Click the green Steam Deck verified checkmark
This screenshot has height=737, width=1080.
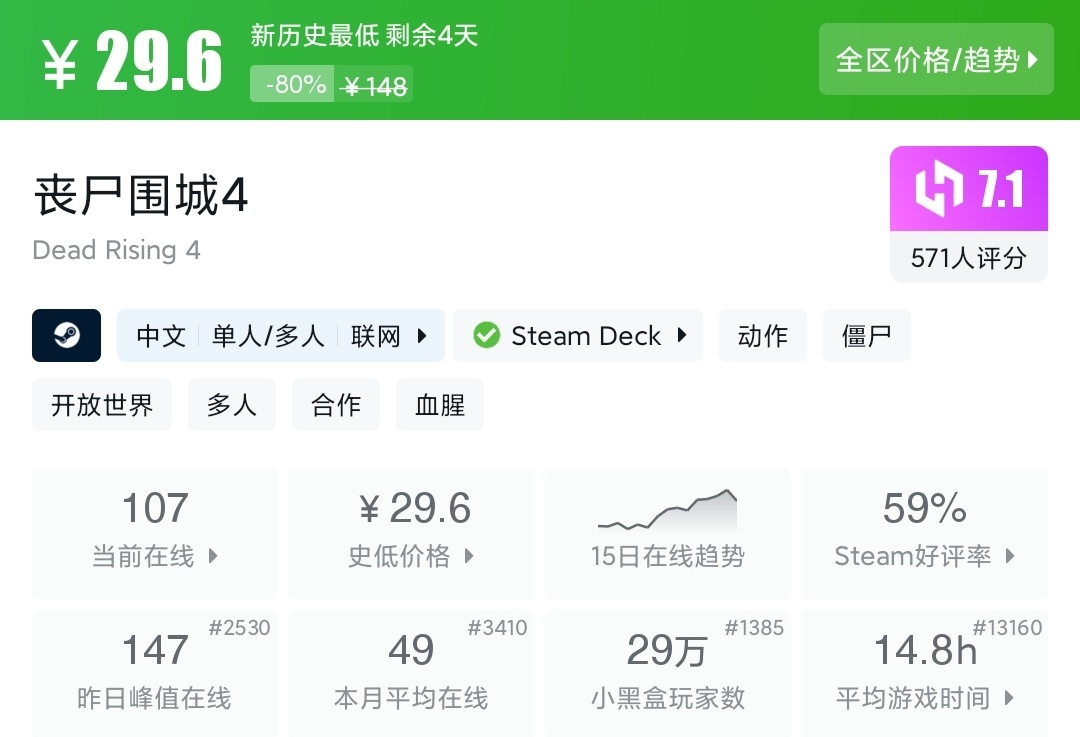click(x=486, y=335)
